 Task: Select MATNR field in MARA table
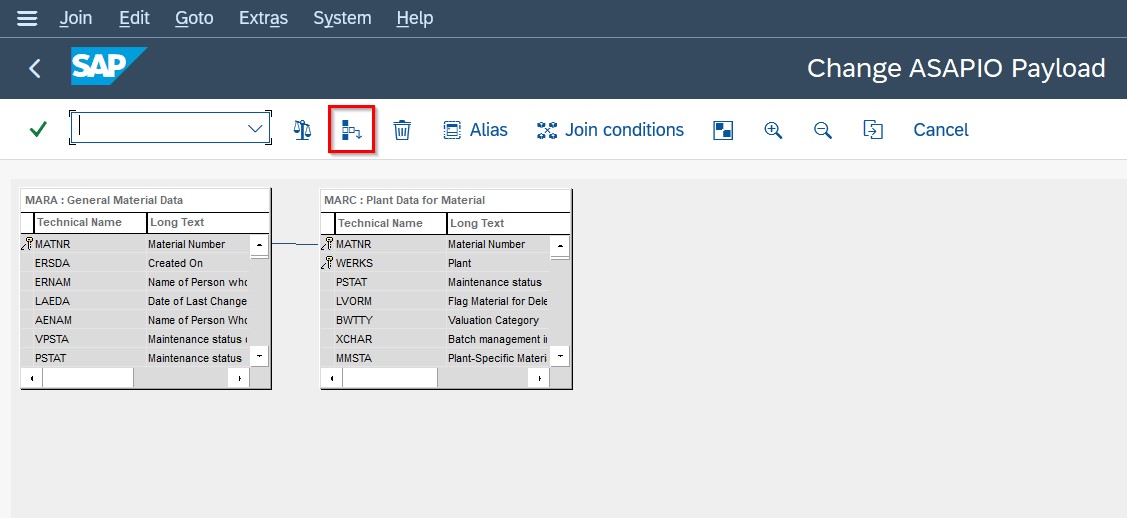click(x=52, y=244)
